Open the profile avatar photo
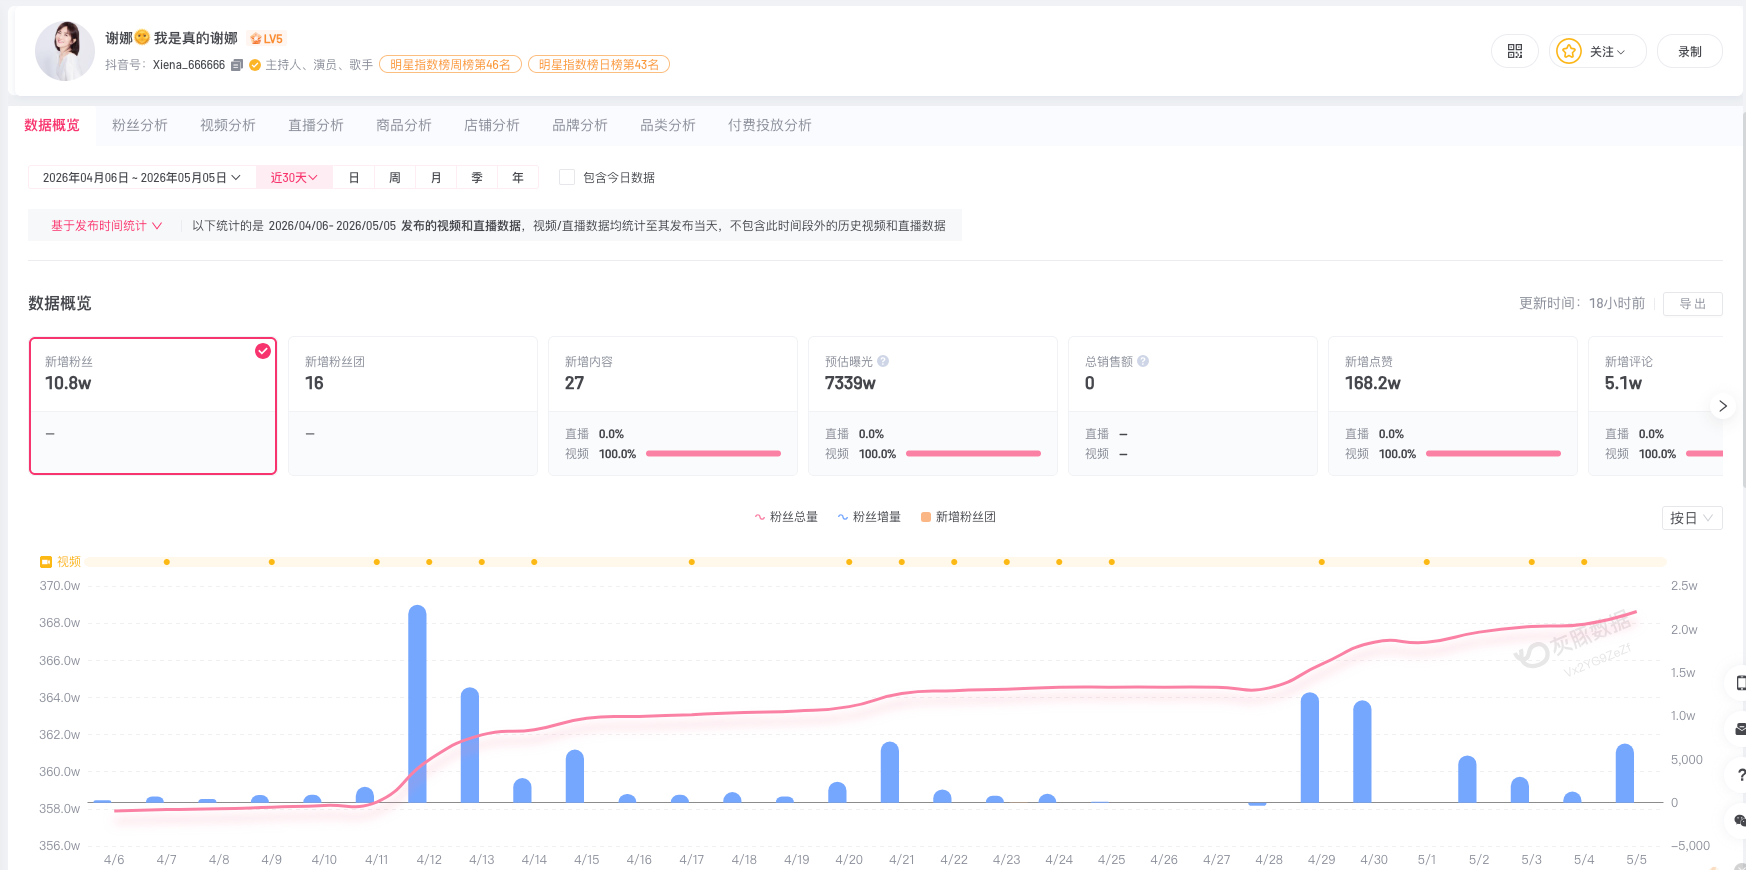 click(65, 50)
